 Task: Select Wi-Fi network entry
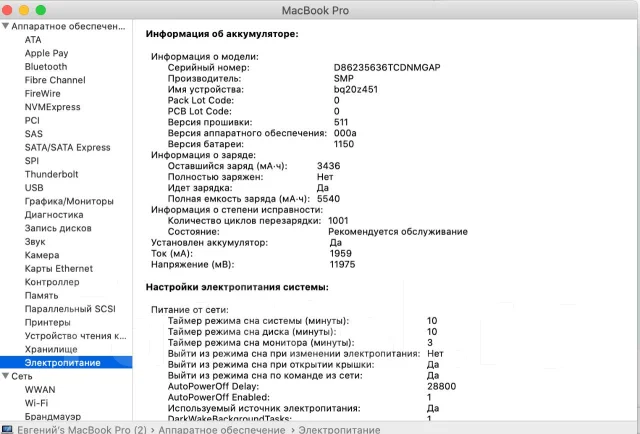pos(36,403)
